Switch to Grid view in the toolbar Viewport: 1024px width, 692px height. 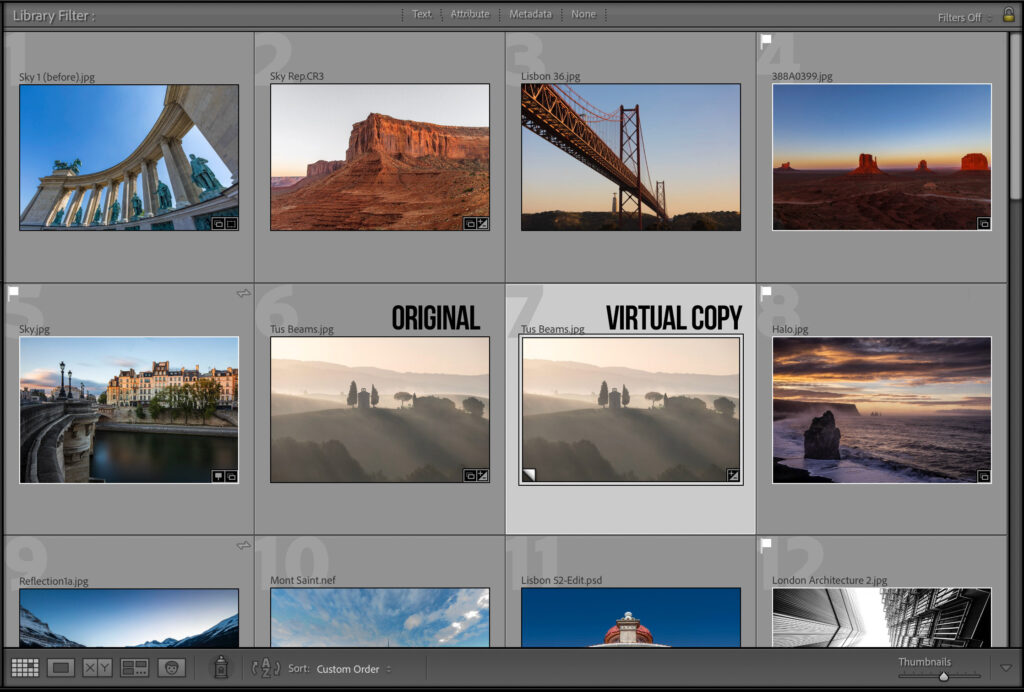[25, 667]
